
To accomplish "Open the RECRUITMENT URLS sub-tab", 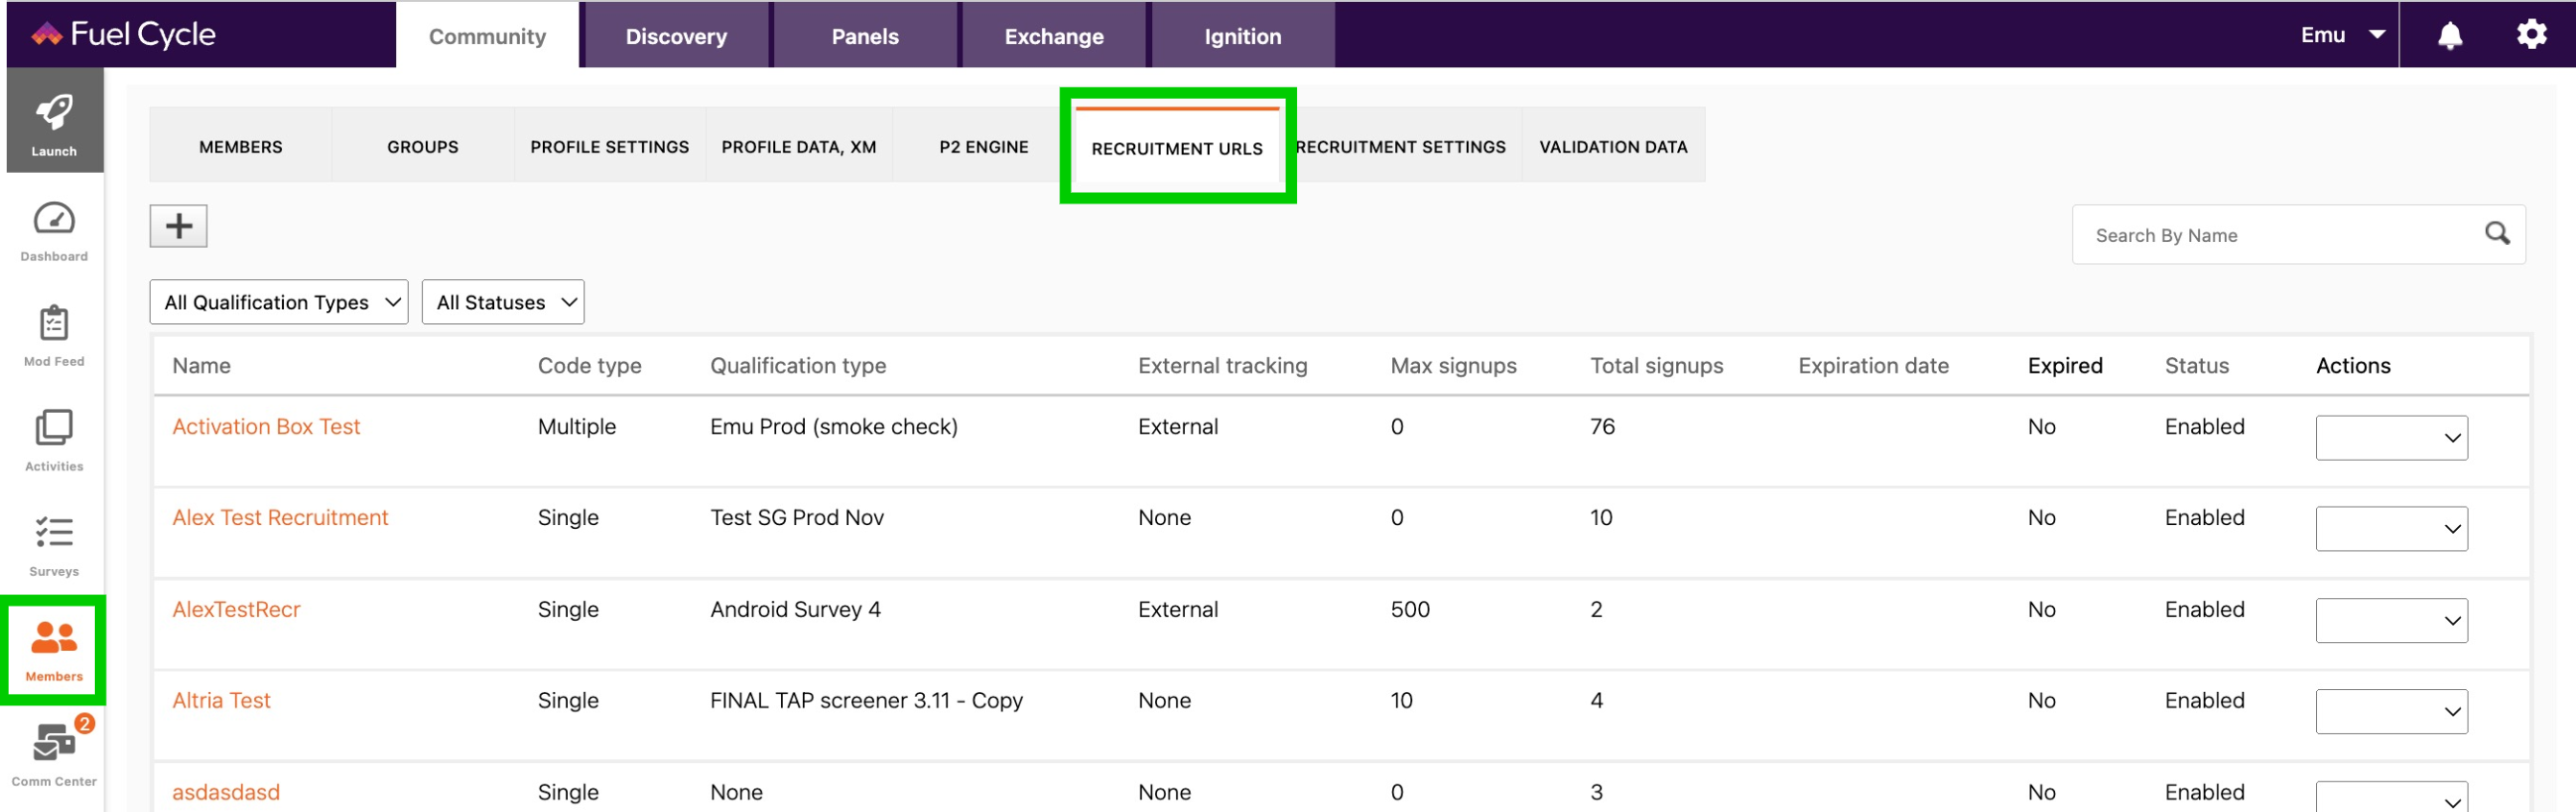I will pos(1177,148).
